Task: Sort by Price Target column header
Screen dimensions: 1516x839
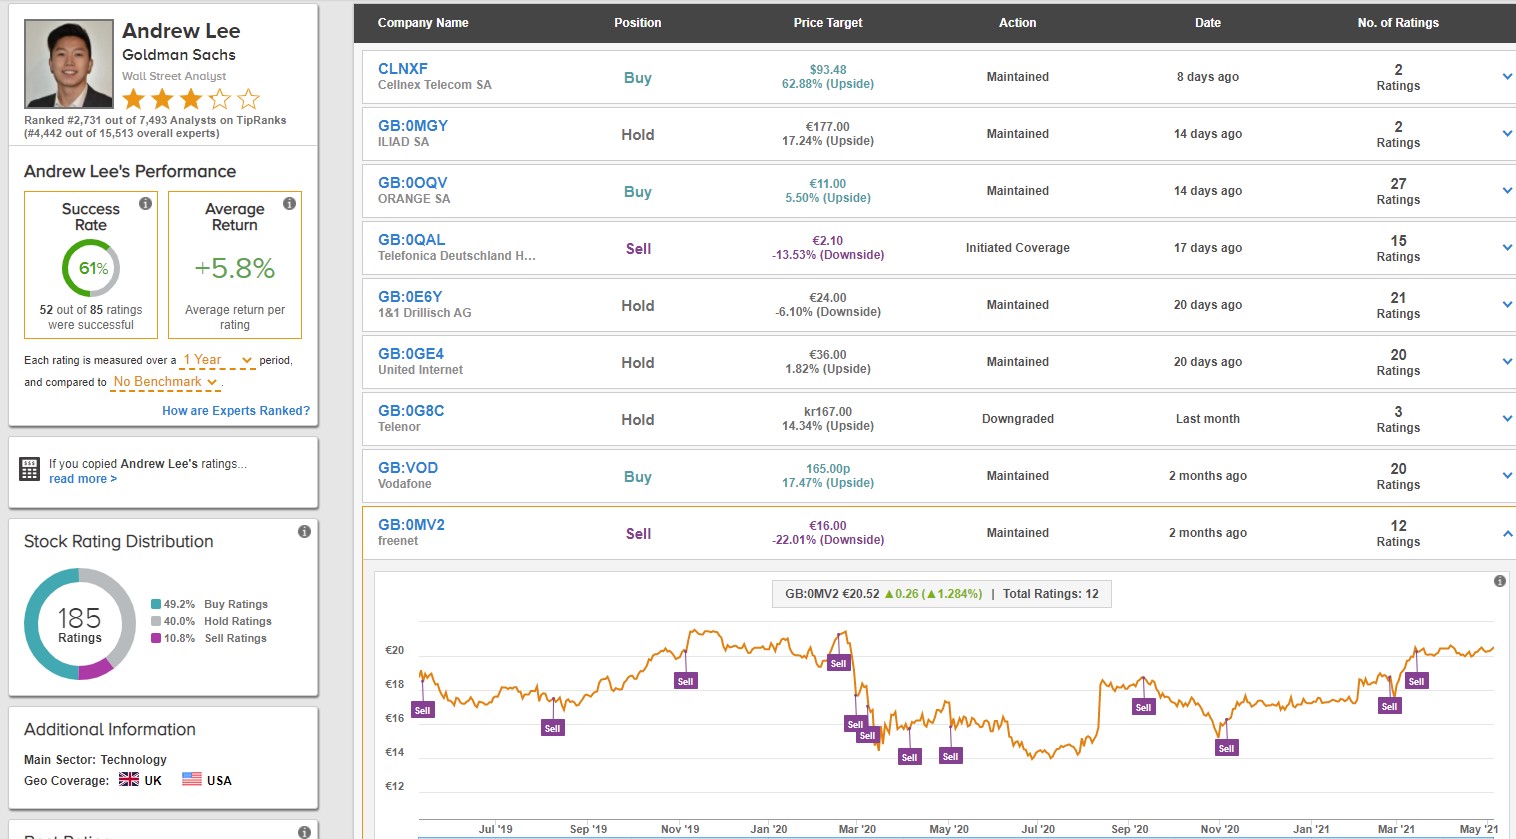Action: pyautogui.click(x=828, y=23)
